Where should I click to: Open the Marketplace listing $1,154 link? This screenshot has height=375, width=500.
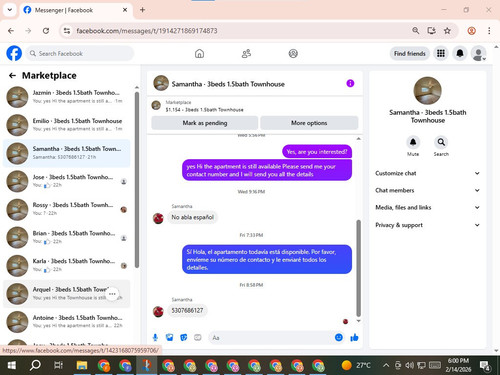coord(204,110)
